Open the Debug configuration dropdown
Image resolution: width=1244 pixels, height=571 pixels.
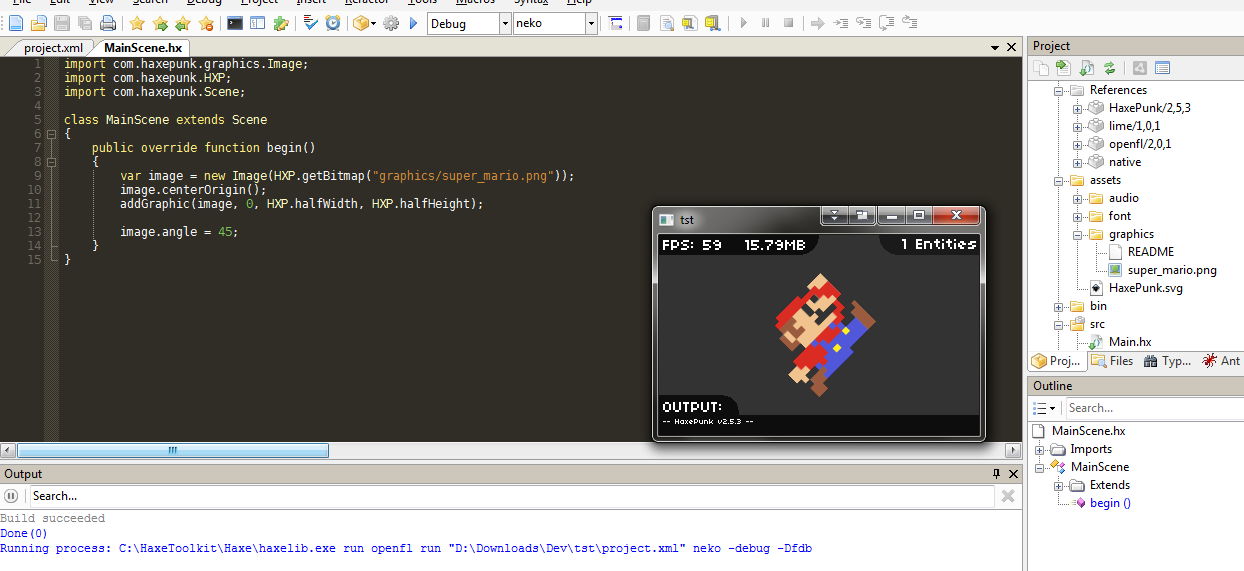504,23
